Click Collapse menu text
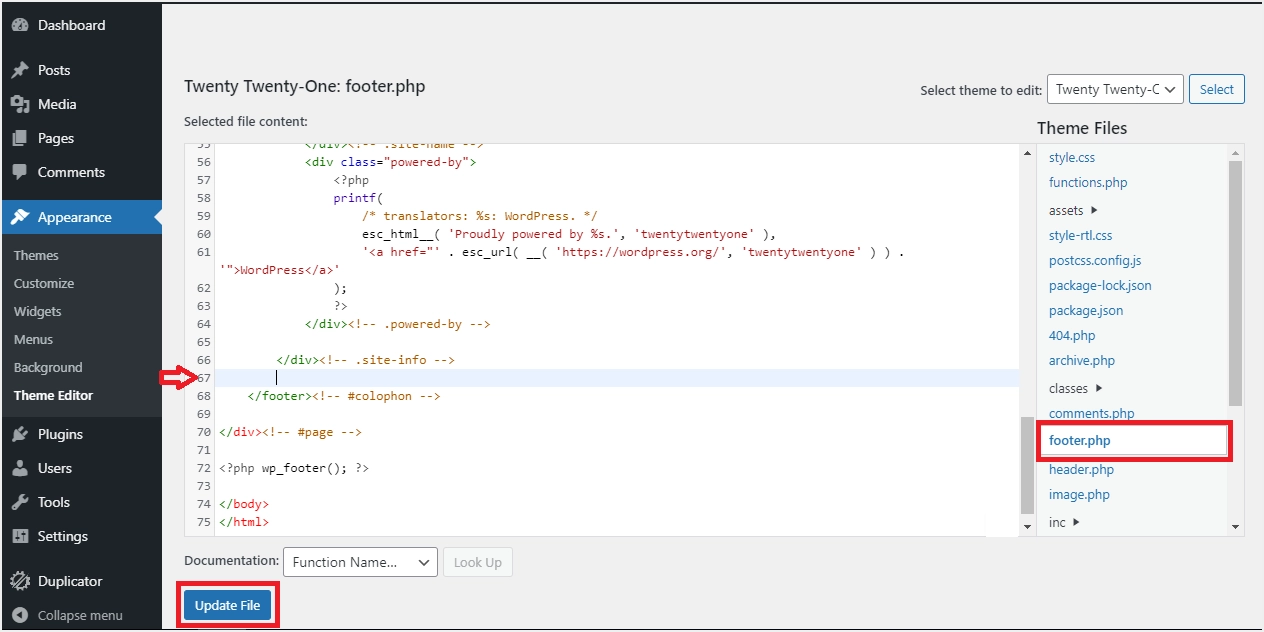 click(x=80, y=615)
